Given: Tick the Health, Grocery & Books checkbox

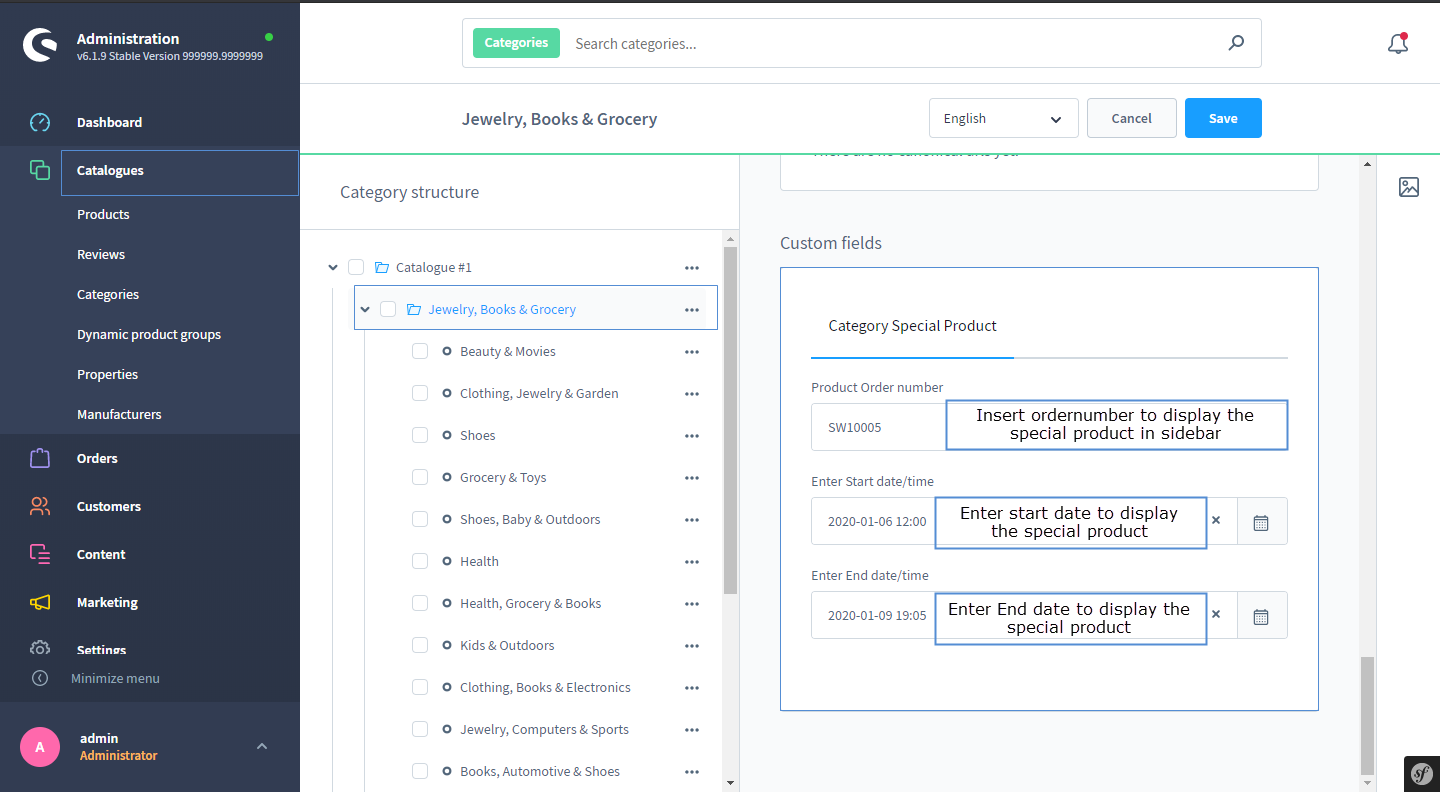Looking at the screenshot, I should coord(420,603).
